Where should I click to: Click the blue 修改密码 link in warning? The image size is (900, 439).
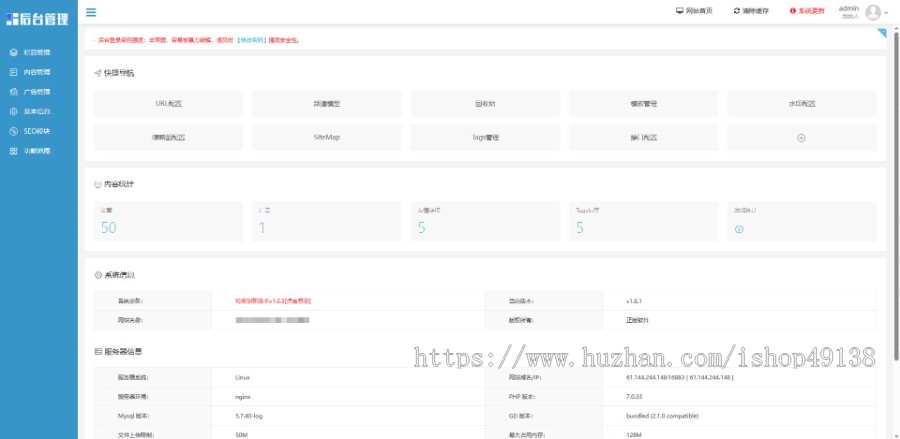coord(253,40)
